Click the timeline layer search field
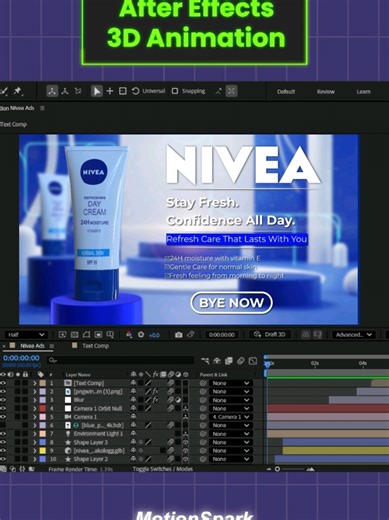This screenshot has width=389, height=520. click(x=121, y=360)
